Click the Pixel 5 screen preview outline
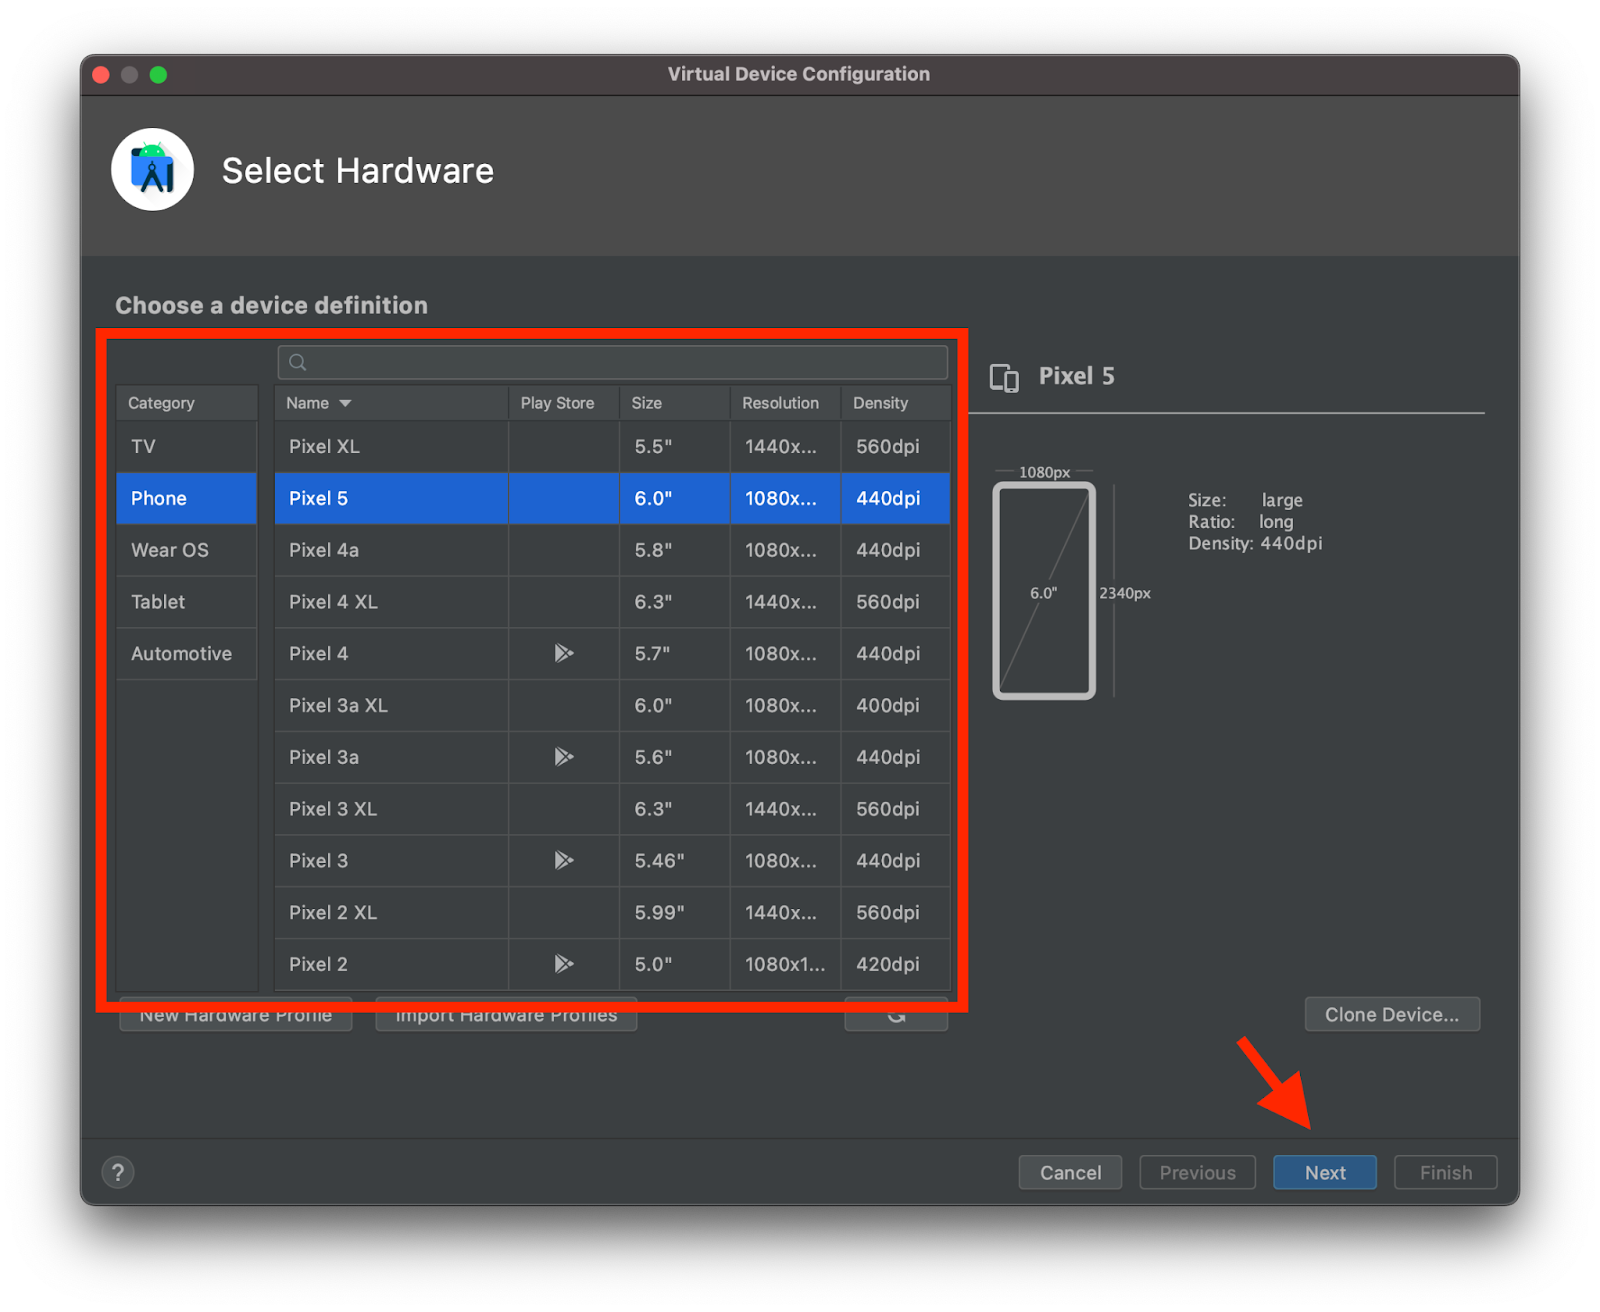Screen dimensions: 1600x1312 (x=1044, y=591)
